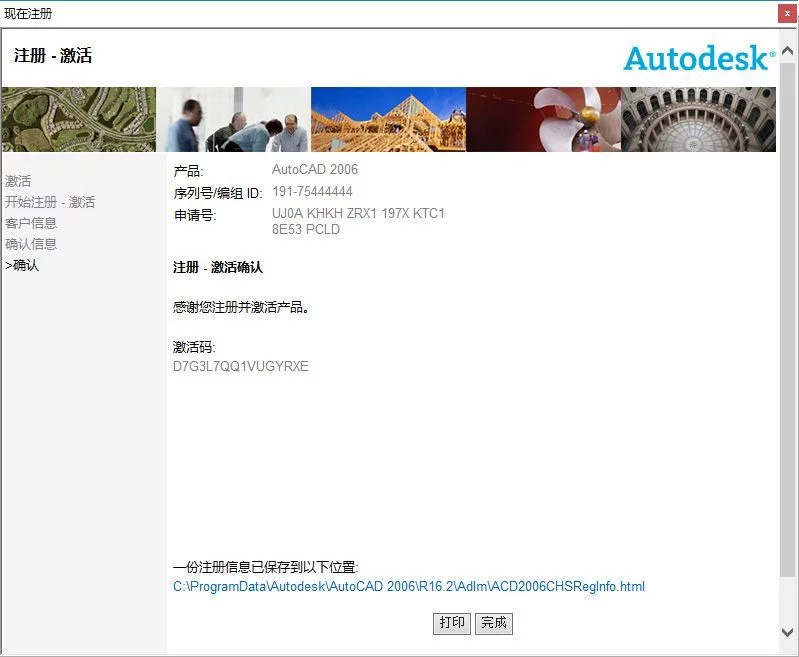Close the 现在注册 dialog window
Screen dimensions: 799x657
coord(787,14)
